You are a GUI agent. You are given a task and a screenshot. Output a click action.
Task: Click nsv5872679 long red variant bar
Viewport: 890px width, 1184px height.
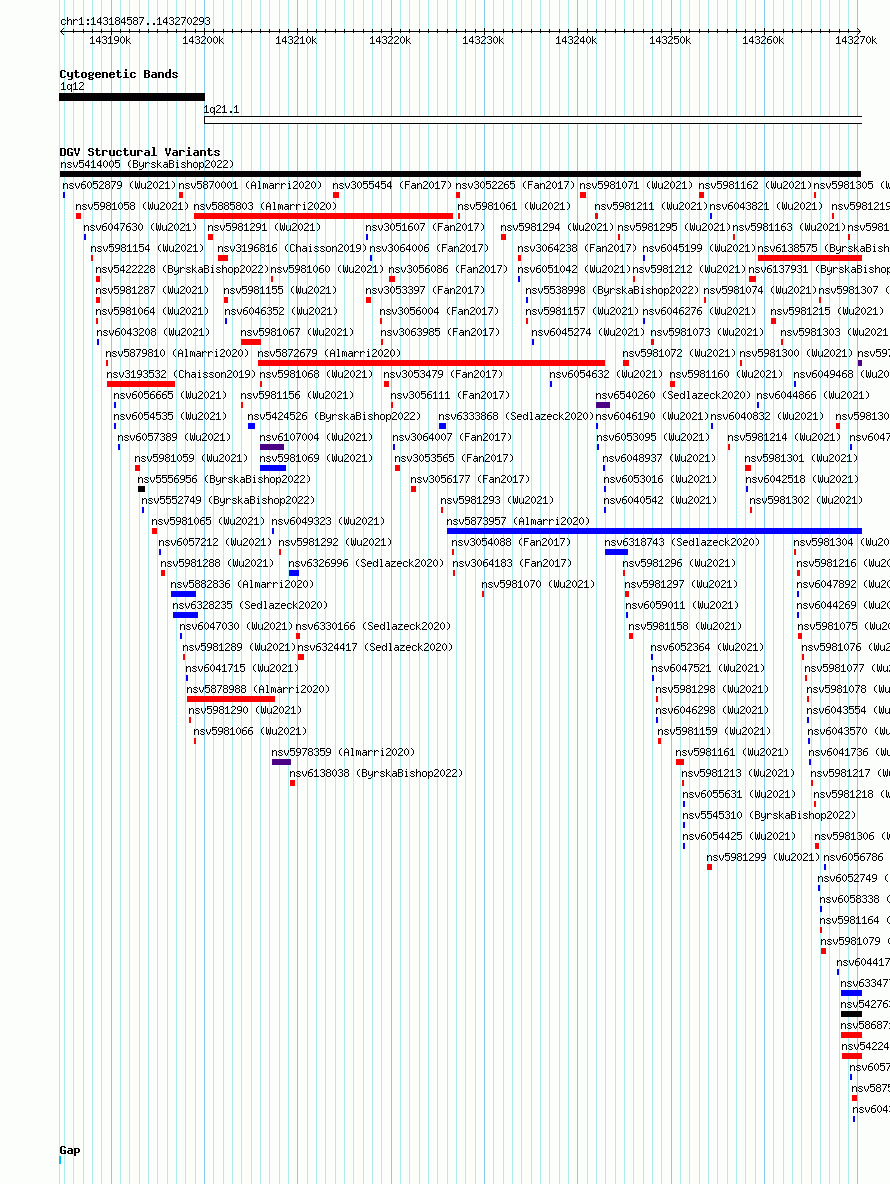point(431,363)
